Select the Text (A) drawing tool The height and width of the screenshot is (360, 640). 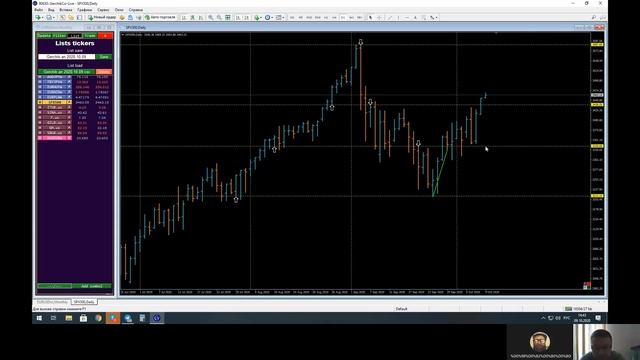[416, 18]
